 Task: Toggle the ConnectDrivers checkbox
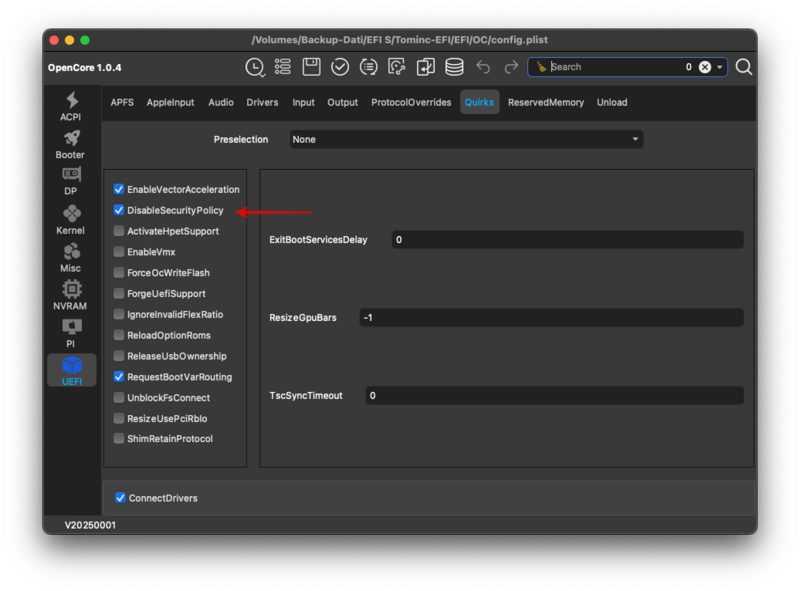pyautogui.click(x=120, y=498)
